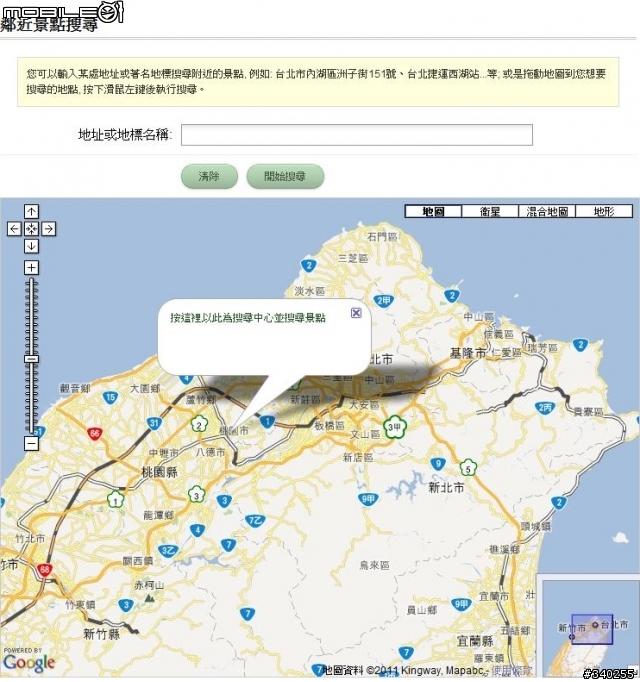The width and height of the screenshot is (640, 682).
Task: Zoom in with the plus button
Action: (x=31, y=267)
